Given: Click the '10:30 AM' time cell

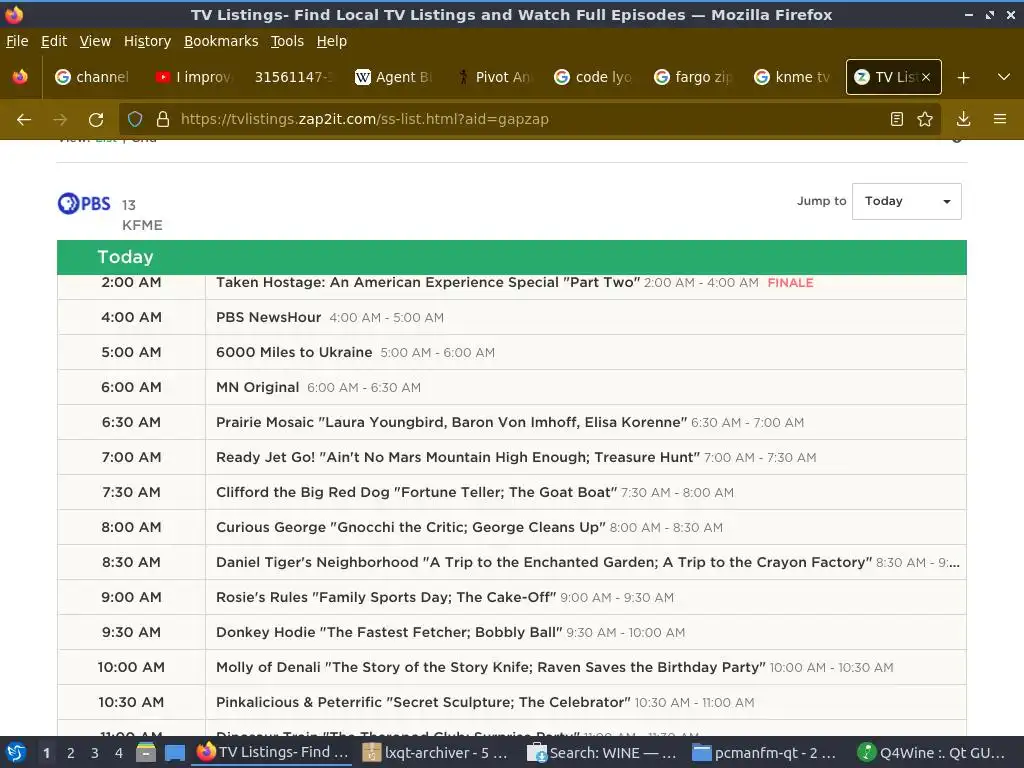Looking at the screenshot, I should tap(131, 702).
